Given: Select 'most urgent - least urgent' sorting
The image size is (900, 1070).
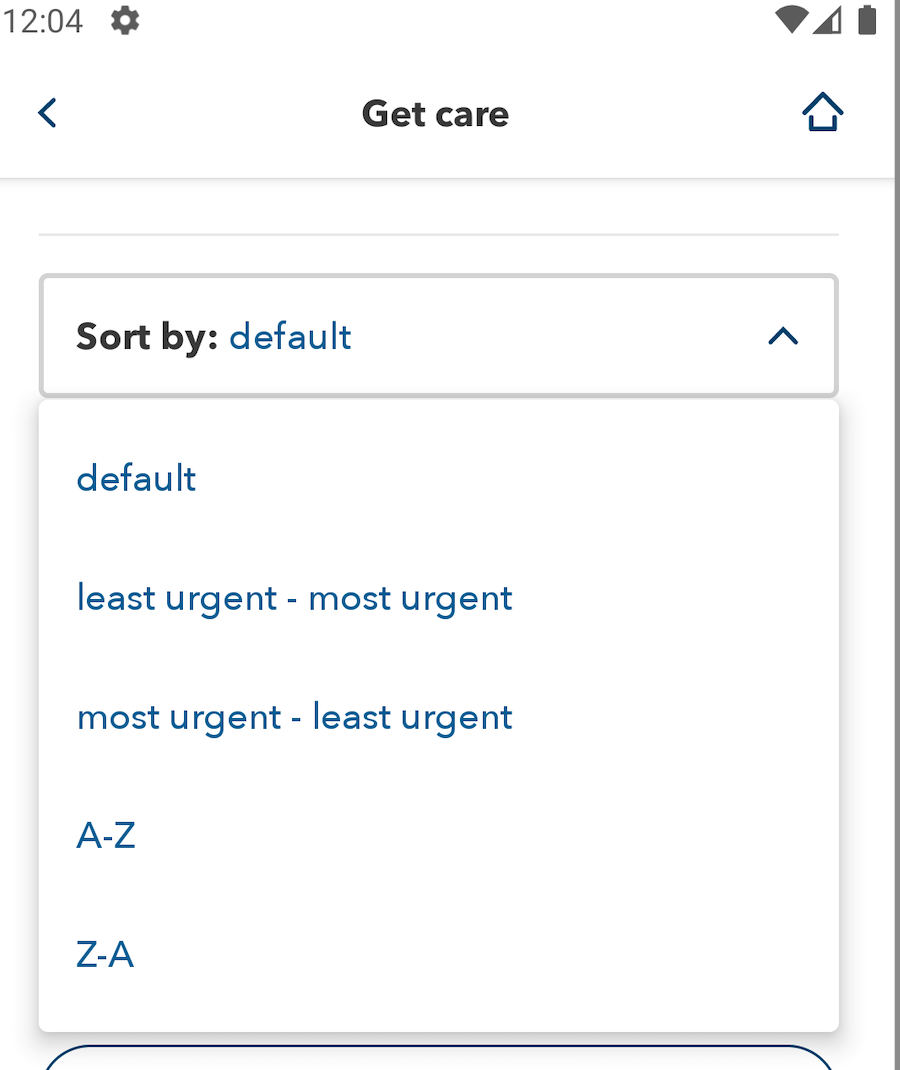Looking at the screenshot, I should coord(295,717).
